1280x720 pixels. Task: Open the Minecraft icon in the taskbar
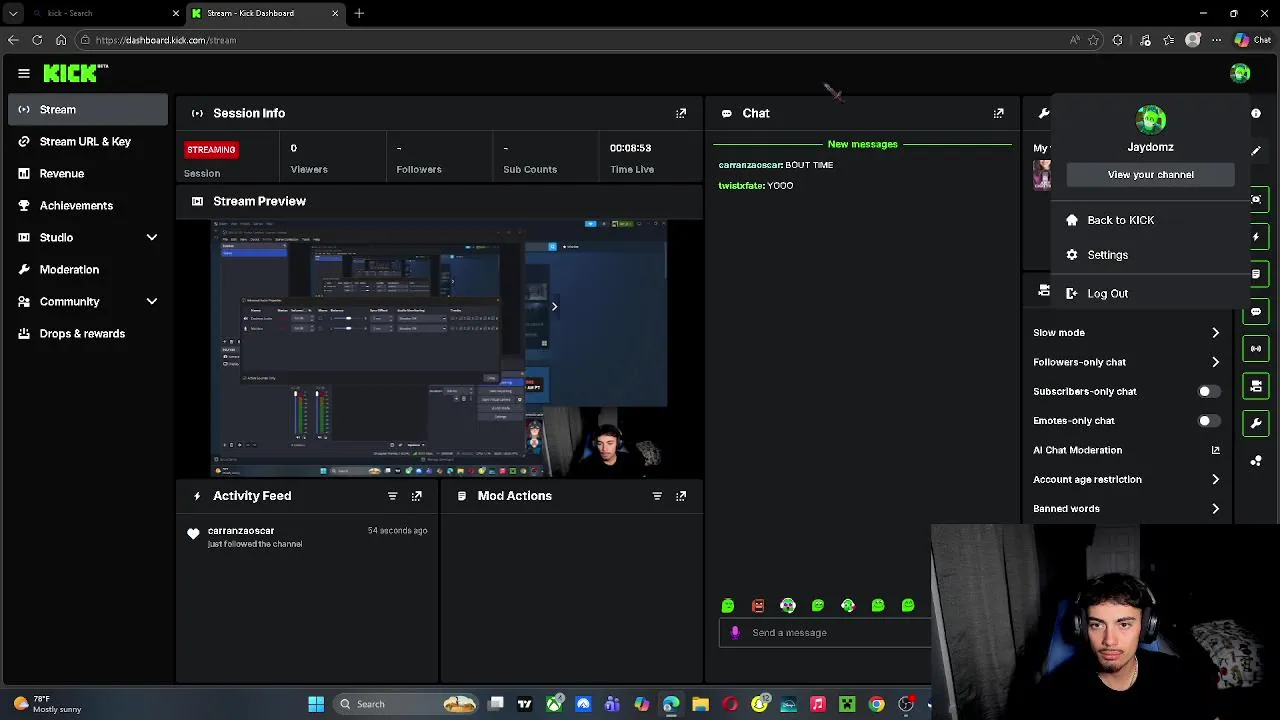847,704
